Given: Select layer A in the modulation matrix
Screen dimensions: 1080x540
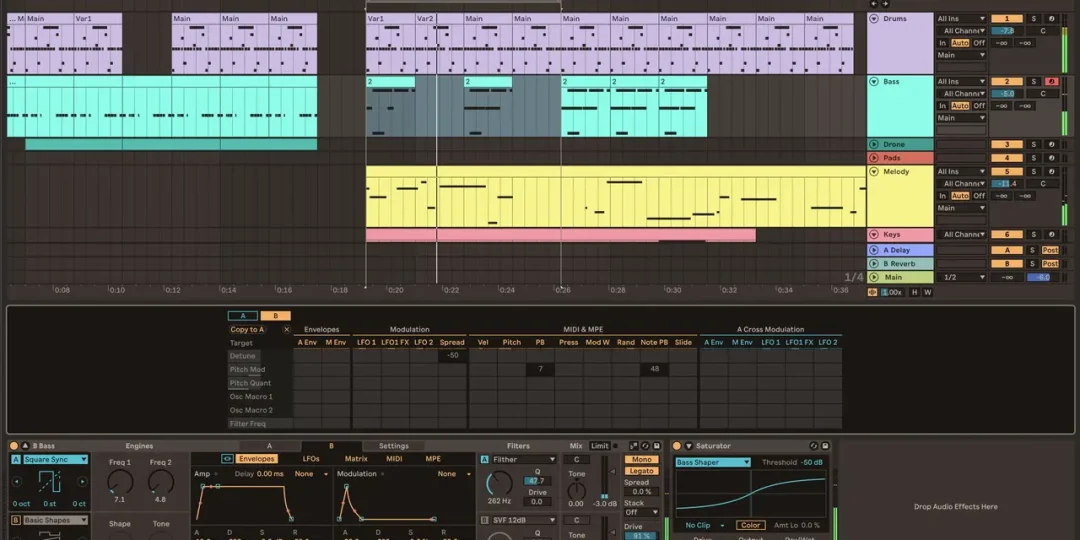Looking at the screenshot, I should tap(242, 316).
